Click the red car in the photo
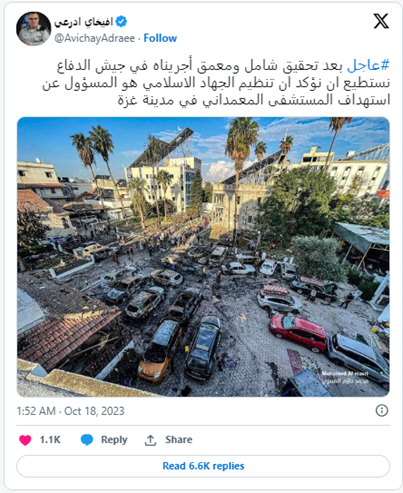This screenshot has width=403, height=493. pos(298,333)
